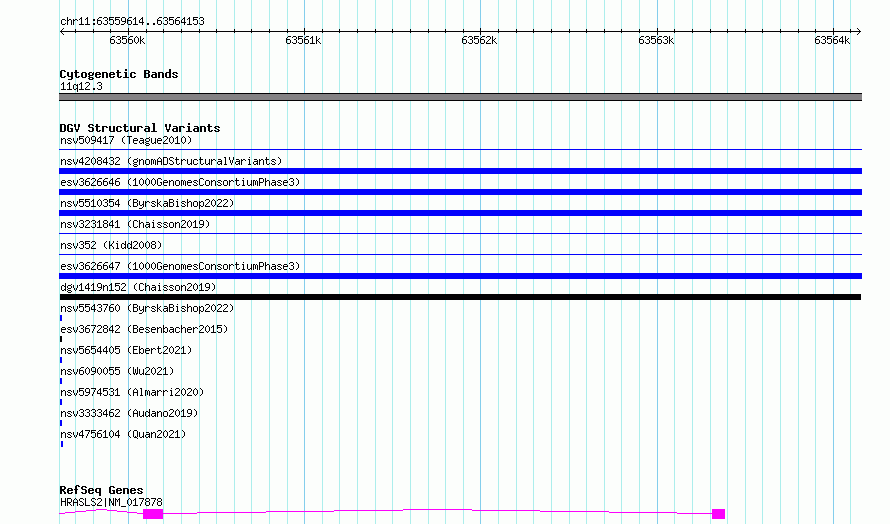Open variant nsv3231841 (Chaisson2019)
Image resolution: width=890 pixels, height=524 pixels.
click(135, 224)
